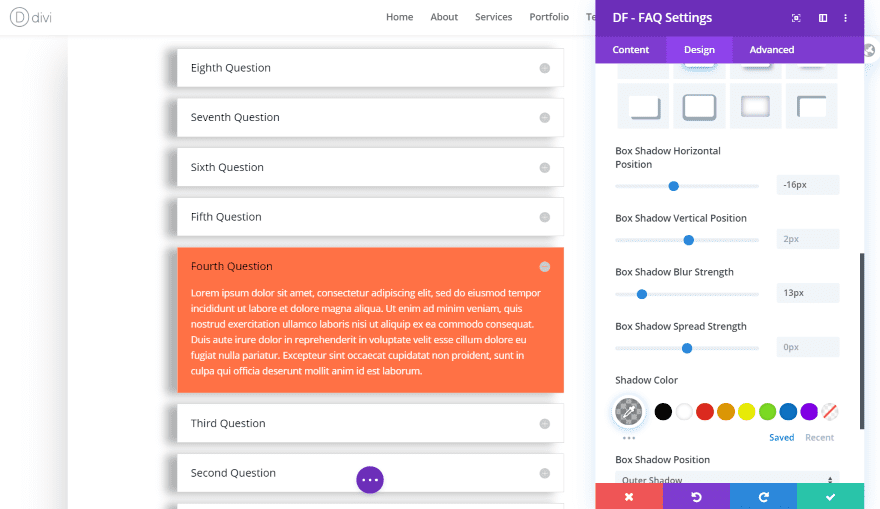Choose the green shadow color swatch

click(x=767, y=411)
